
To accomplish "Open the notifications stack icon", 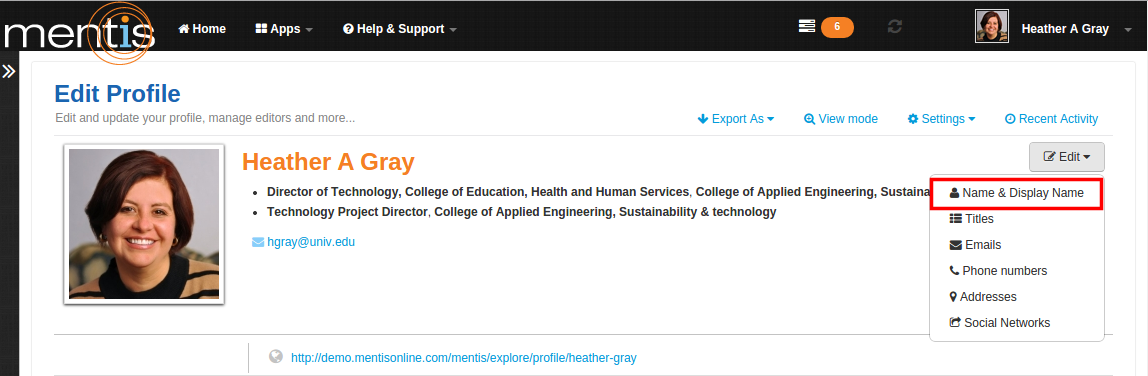I will [806, 26].
